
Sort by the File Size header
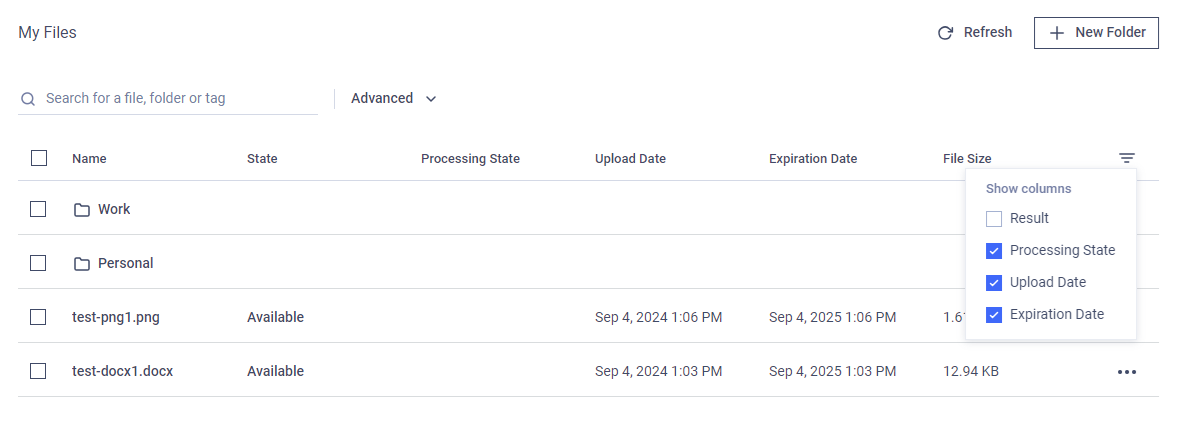pyautogui.click(x=967, y=159)
